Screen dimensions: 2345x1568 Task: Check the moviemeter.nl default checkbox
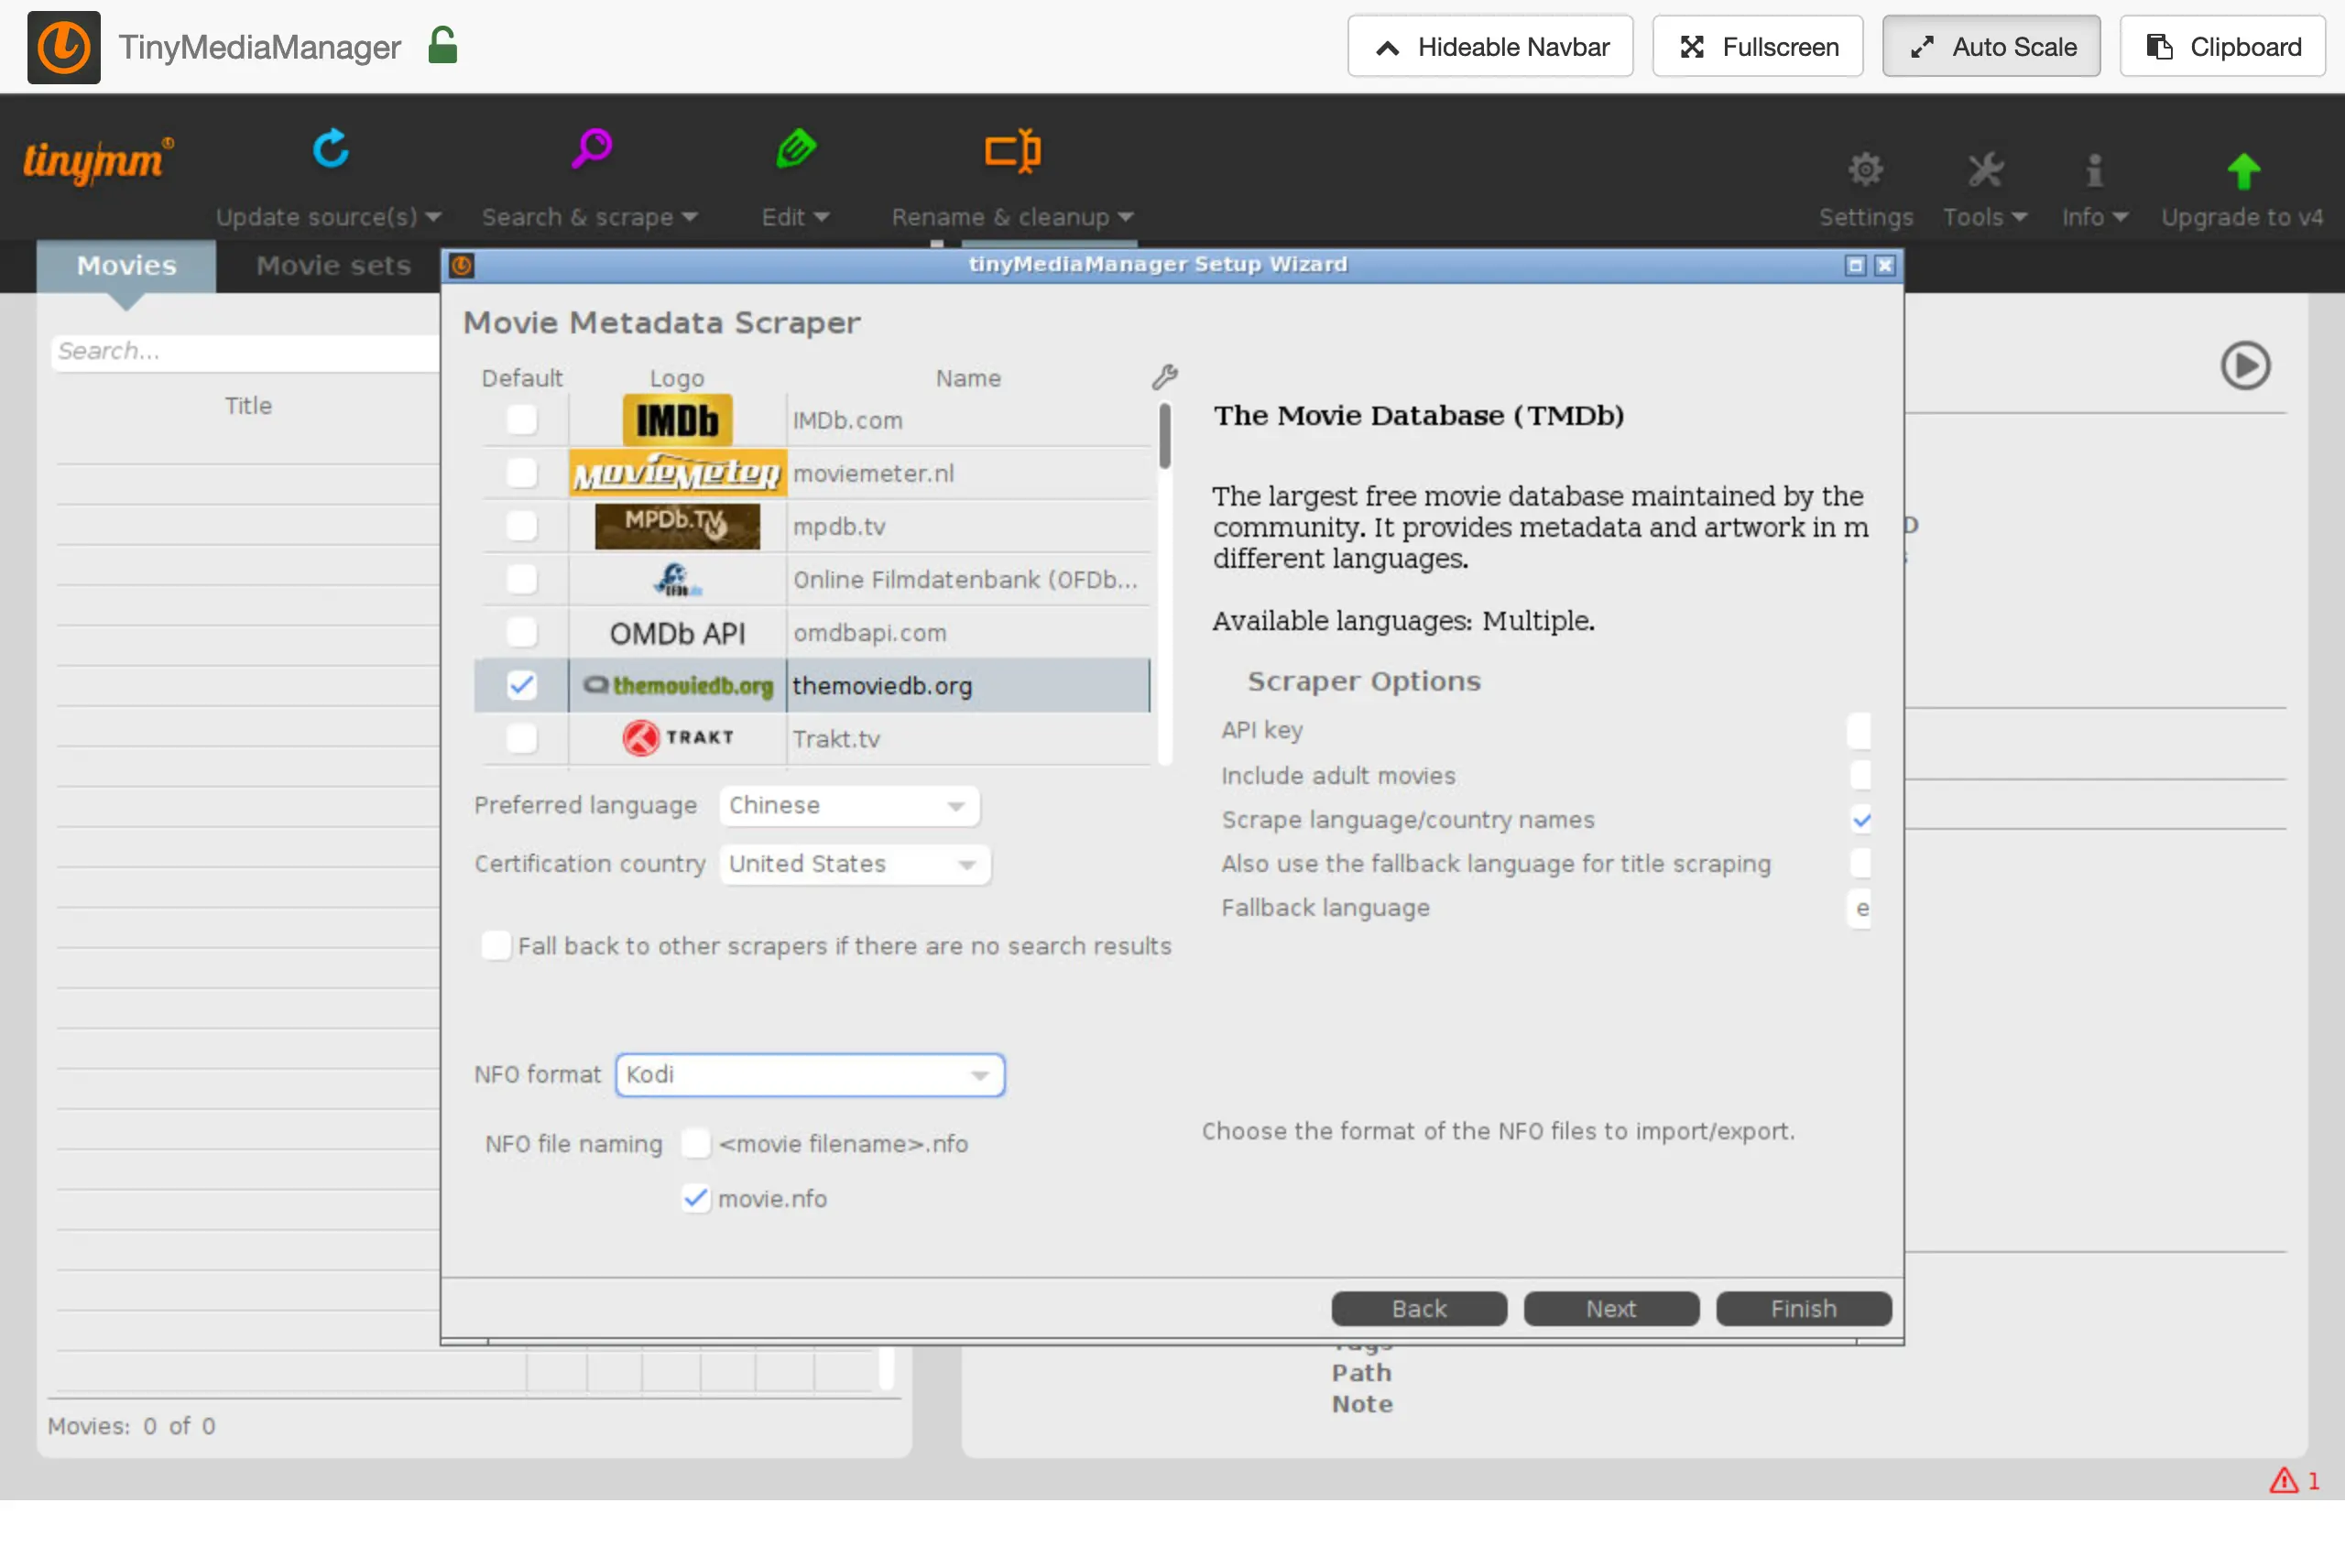tap(521, 473)
